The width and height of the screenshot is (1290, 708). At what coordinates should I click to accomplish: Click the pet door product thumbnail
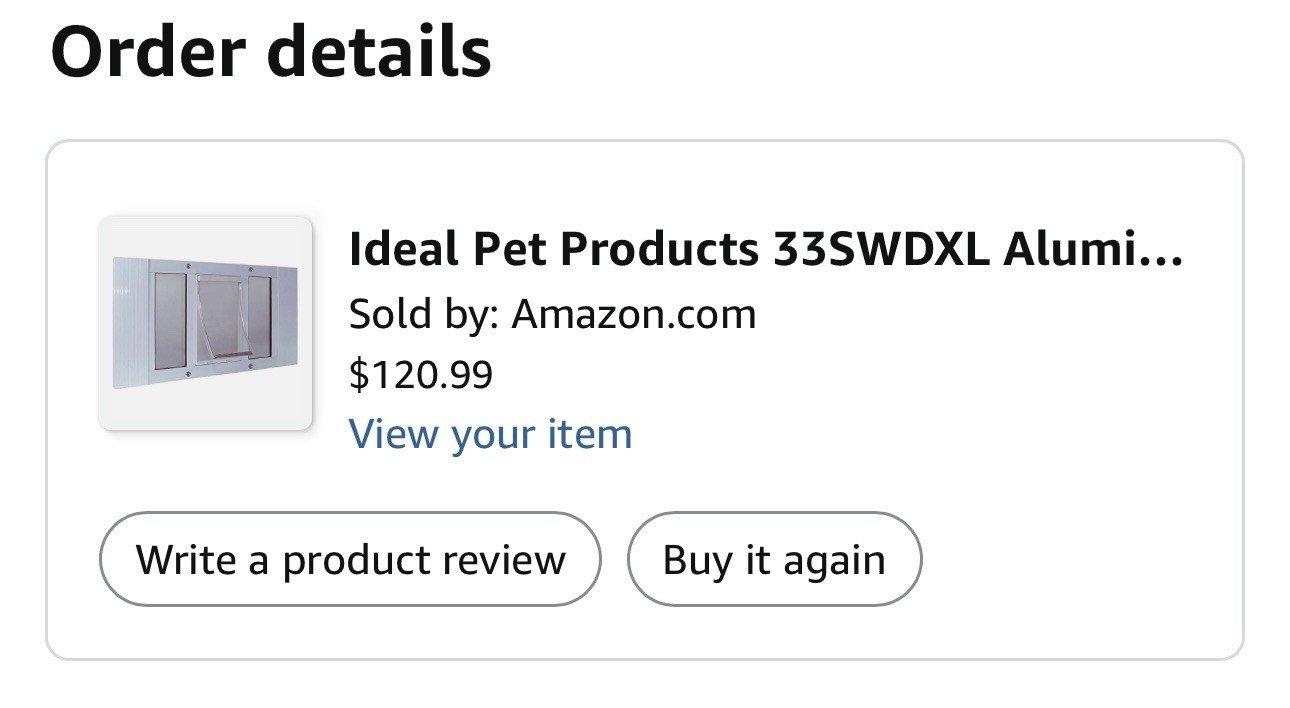point(205,323)
